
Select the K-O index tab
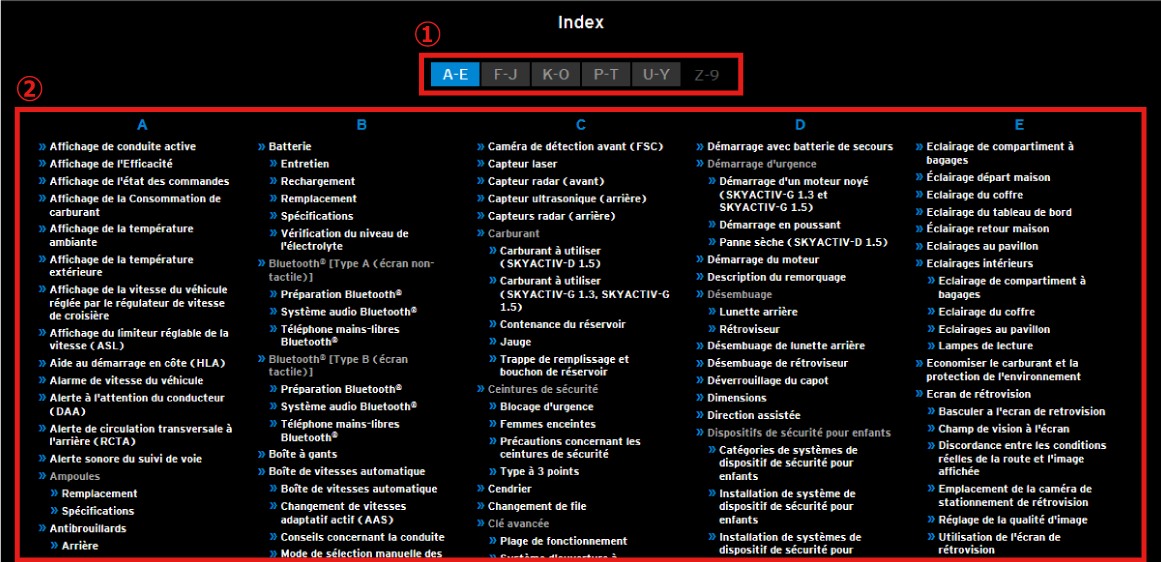pyautogui.click(x=555, y=74)
